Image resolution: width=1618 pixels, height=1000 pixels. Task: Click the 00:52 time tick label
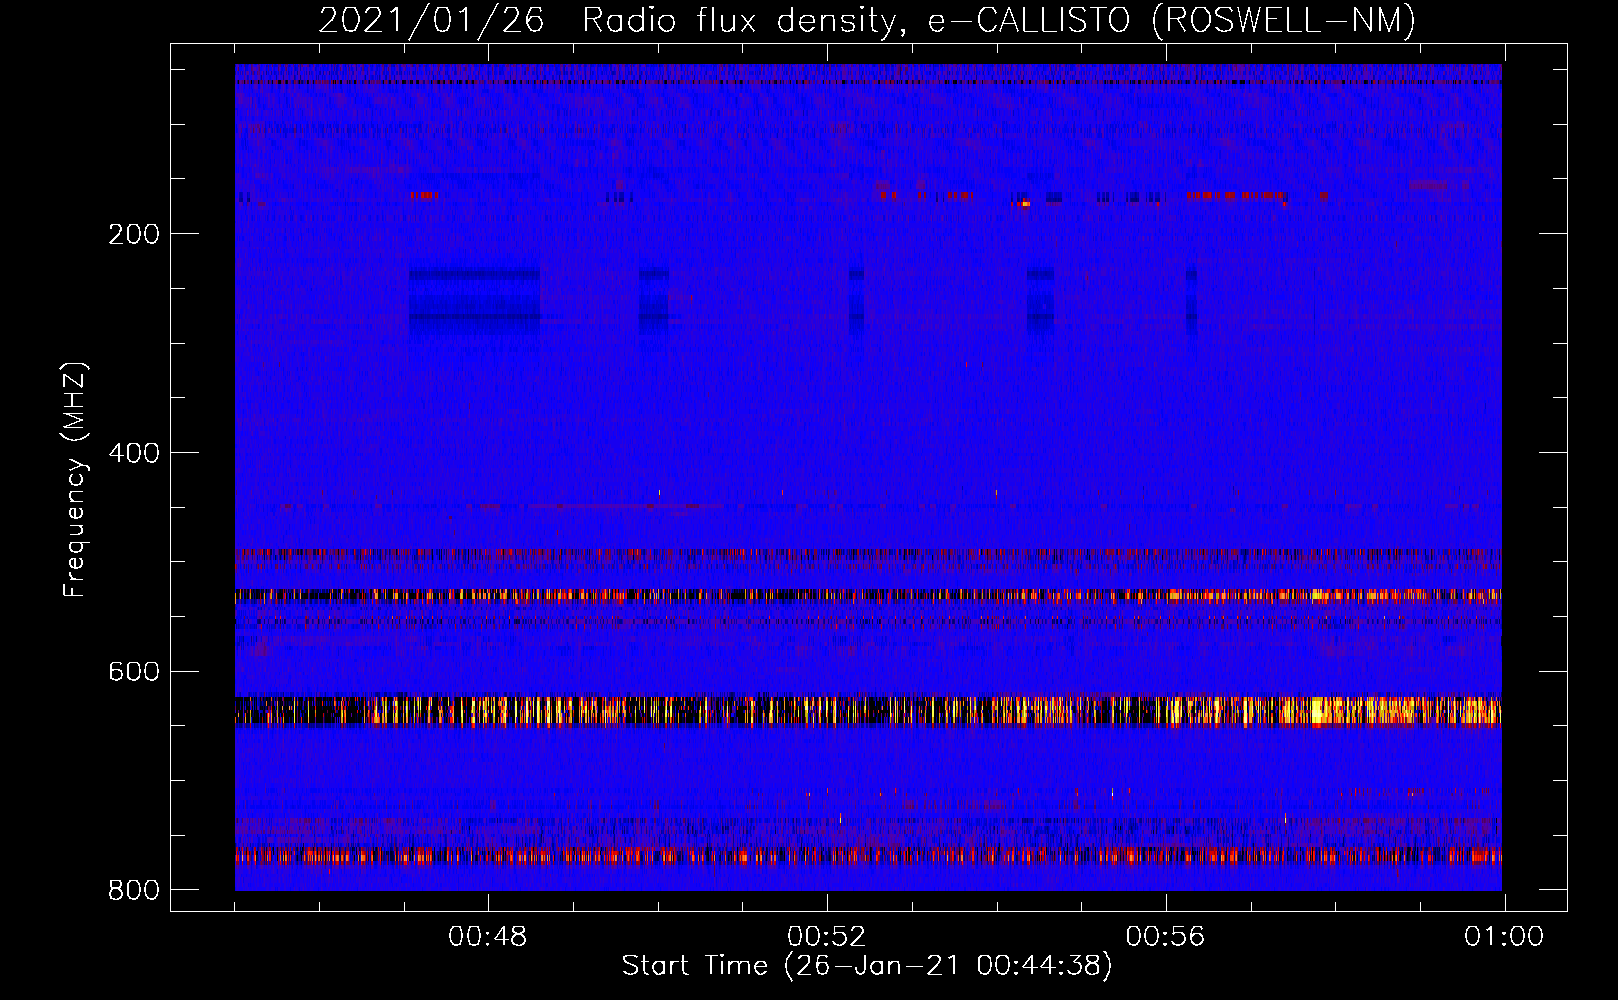(x=827, y=937)
